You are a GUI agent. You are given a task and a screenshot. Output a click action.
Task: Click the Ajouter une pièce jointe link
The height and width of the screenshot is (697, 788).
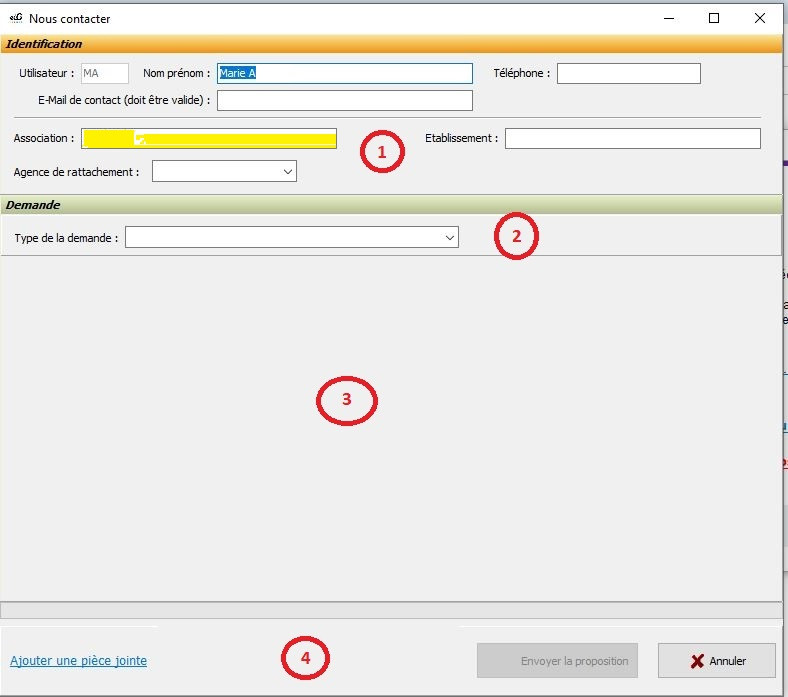(x=78, y=660)
